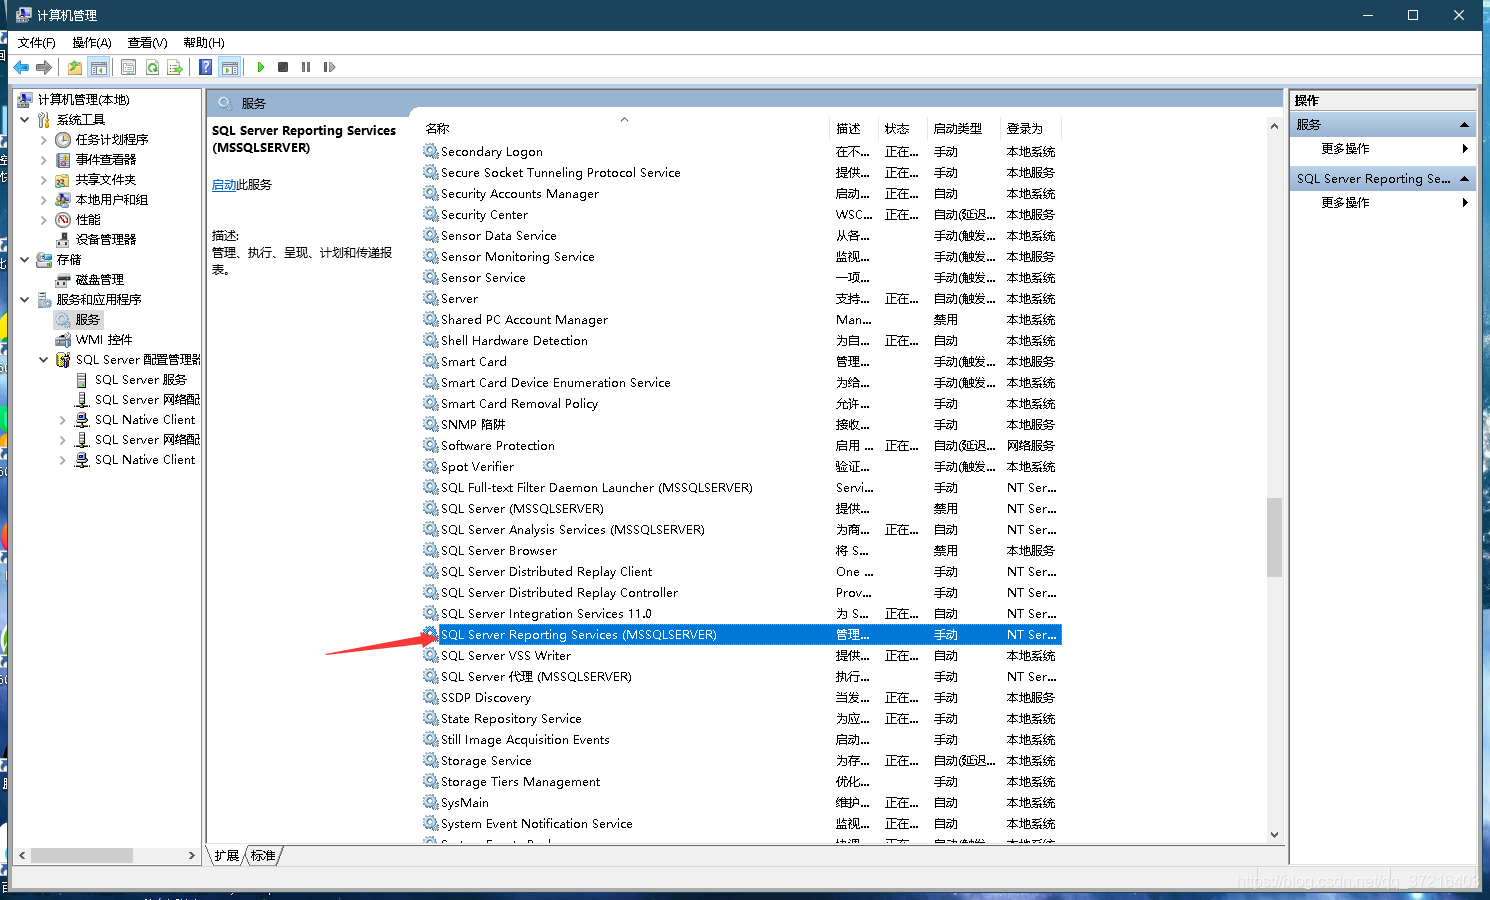Open the 查看(V) menu
The width and height of the screenshot is (1490, 900).
click(x=148, y=42)
